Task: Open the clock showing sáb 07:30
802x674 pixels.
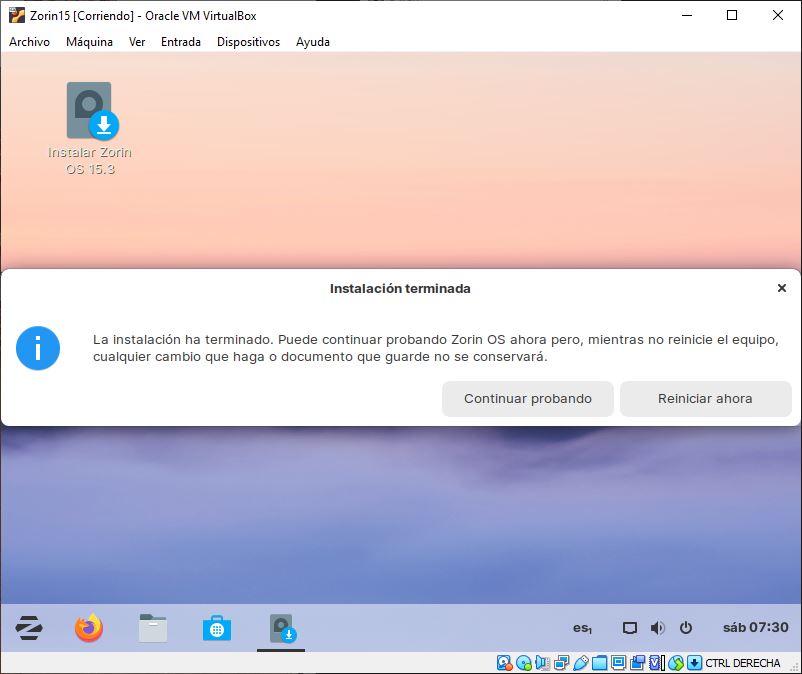Action: click(755, 628)
